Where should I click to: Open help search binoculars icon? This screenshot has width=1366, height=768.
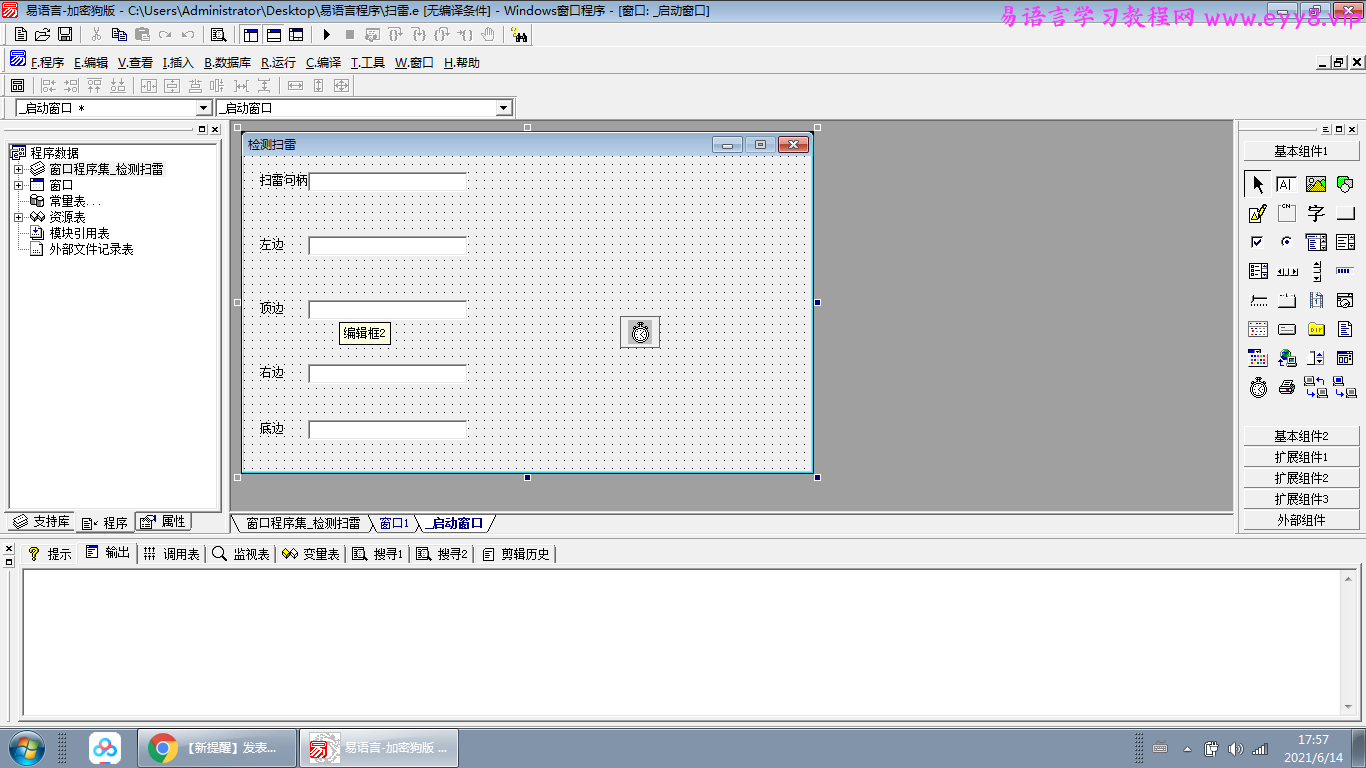519,35
